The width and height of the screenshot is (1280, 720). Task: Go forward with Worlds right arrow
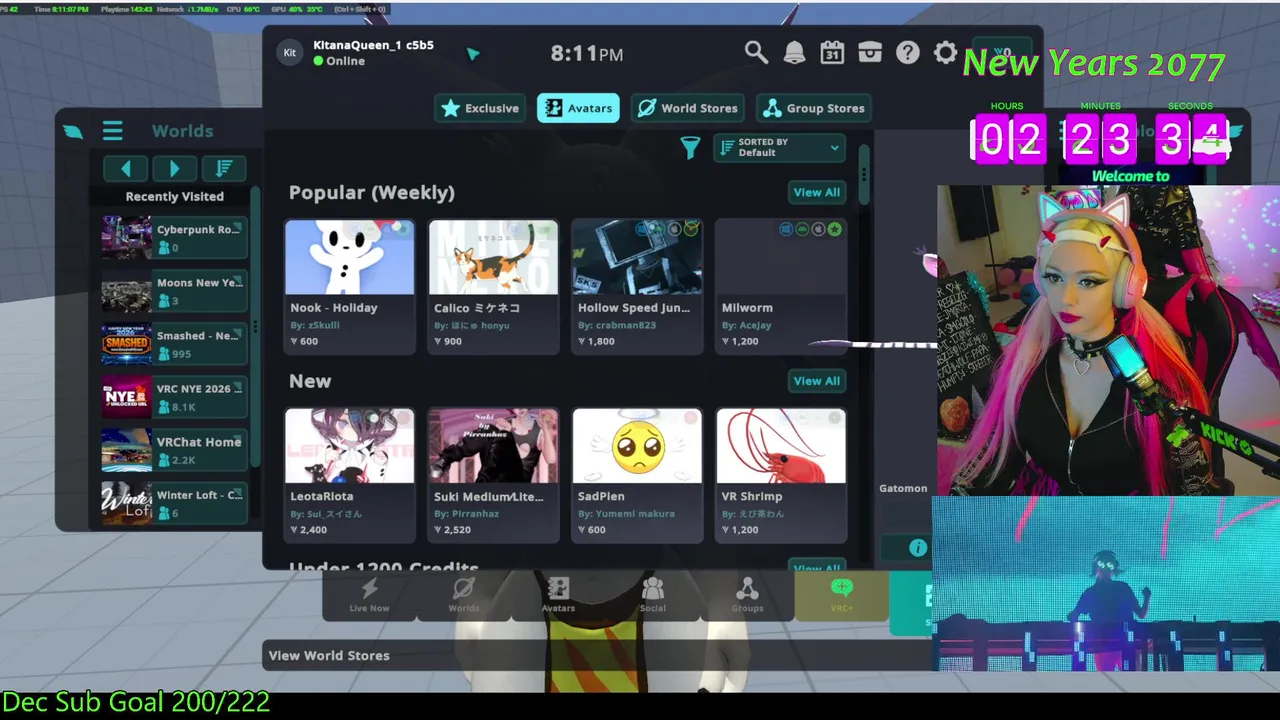pos(174,168)
